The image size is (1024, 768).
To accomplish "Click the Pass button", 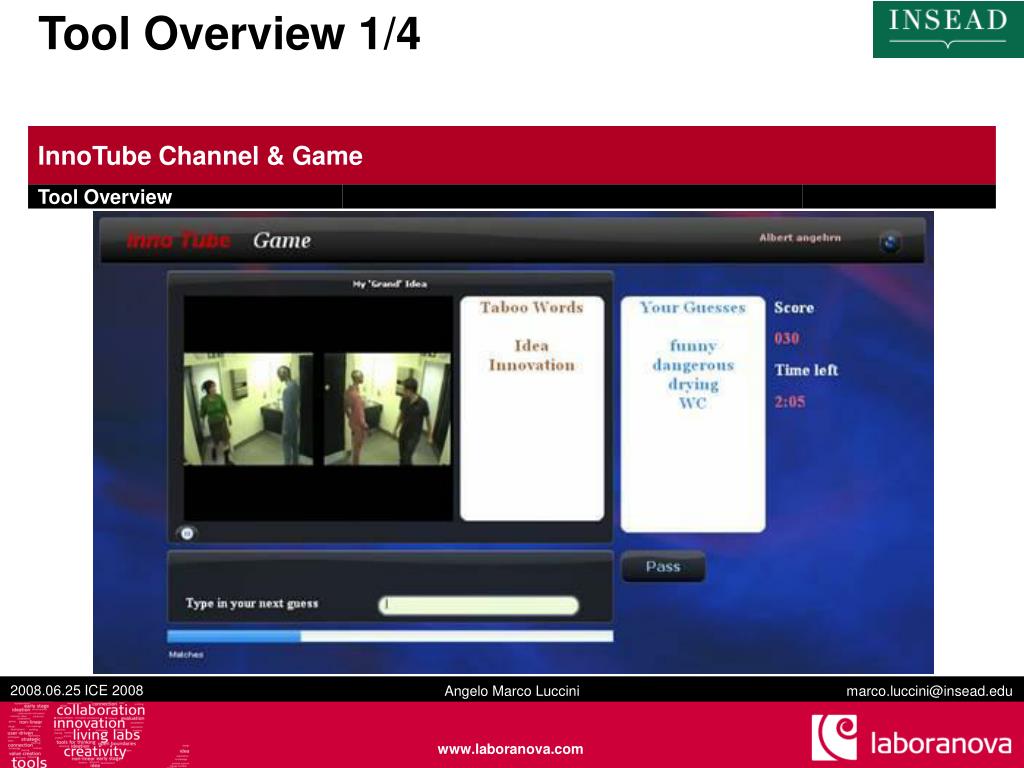I will coord(663,566).
